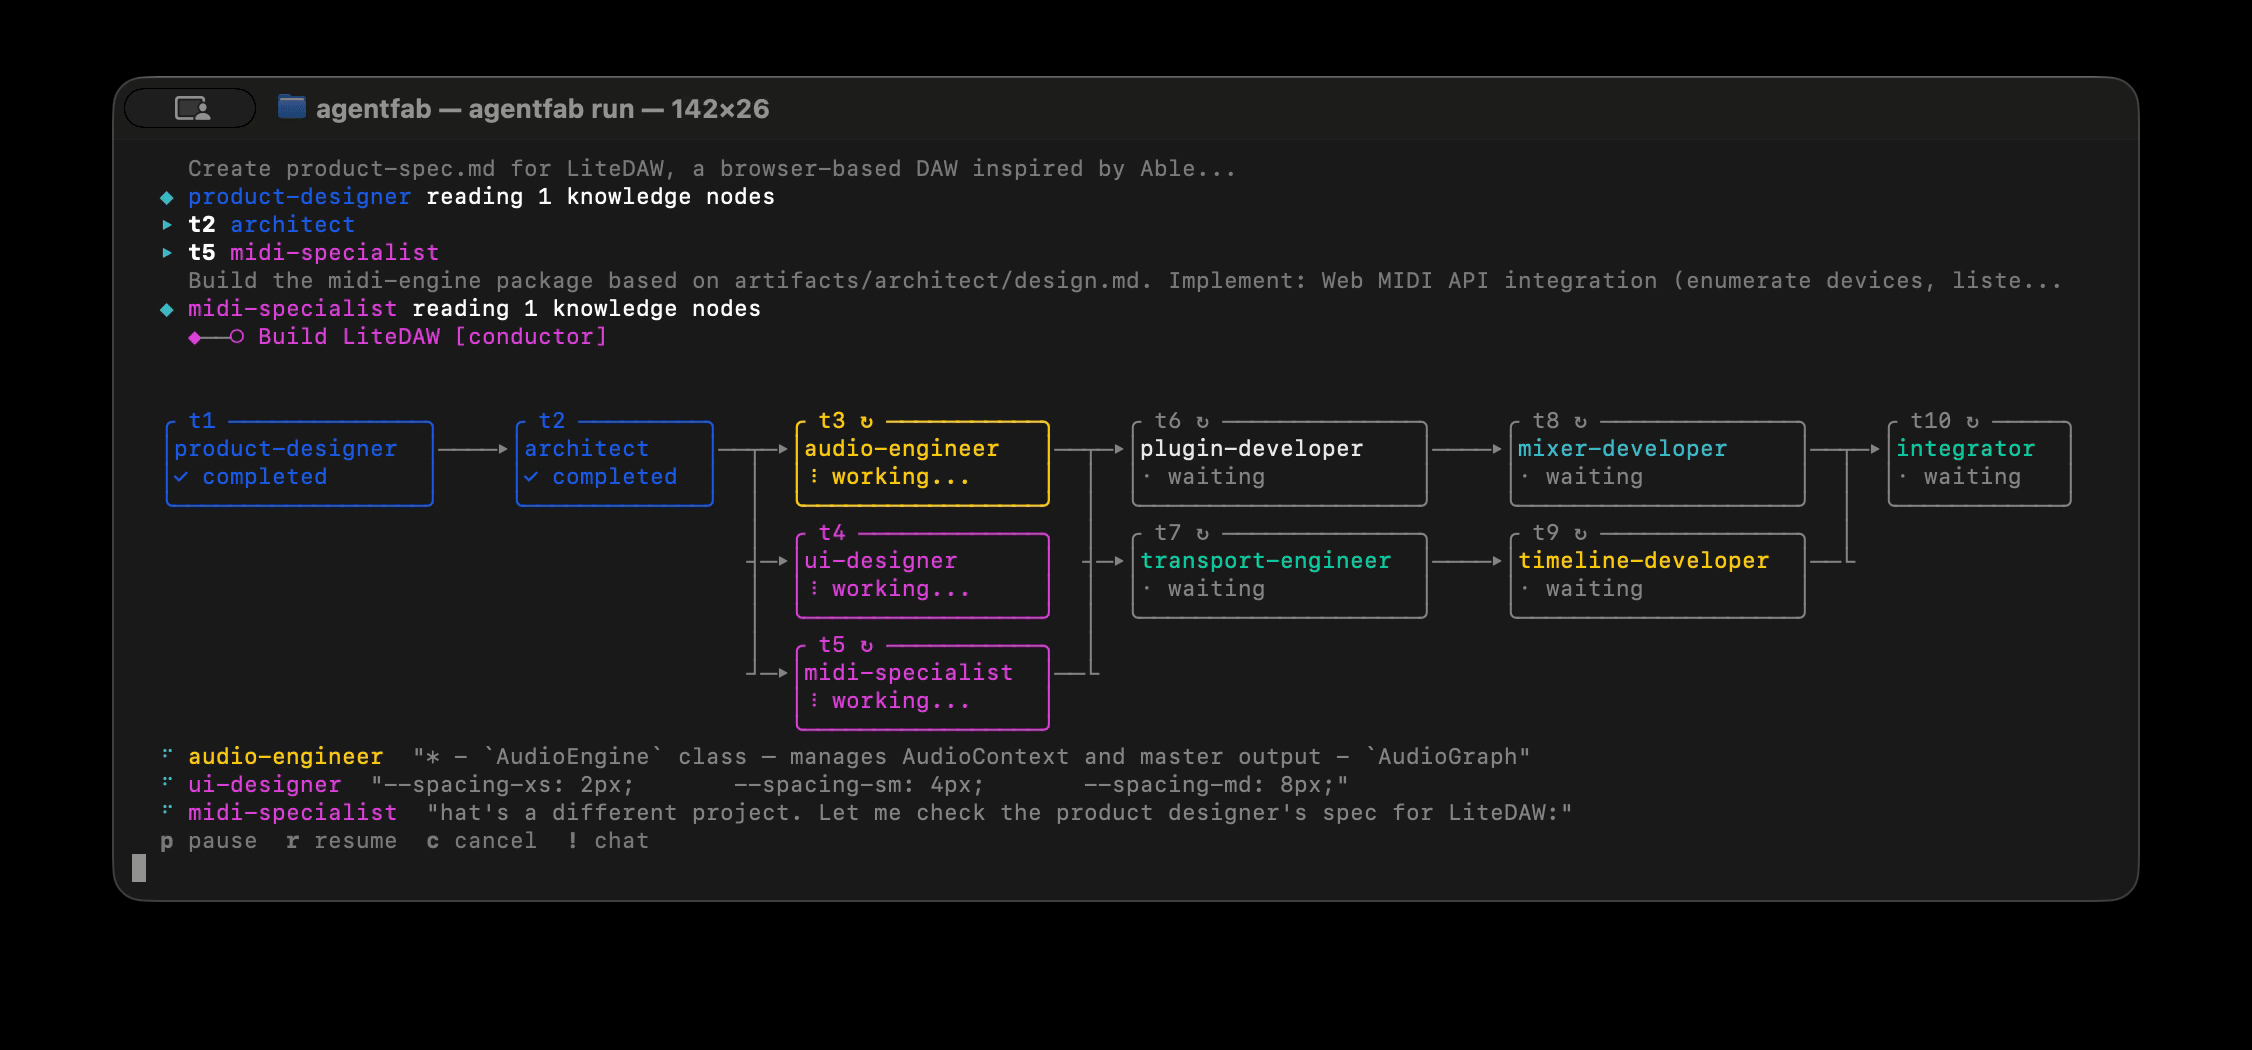
Task: Click the blue folder icon in the title bar
Action: click(291, 108)
